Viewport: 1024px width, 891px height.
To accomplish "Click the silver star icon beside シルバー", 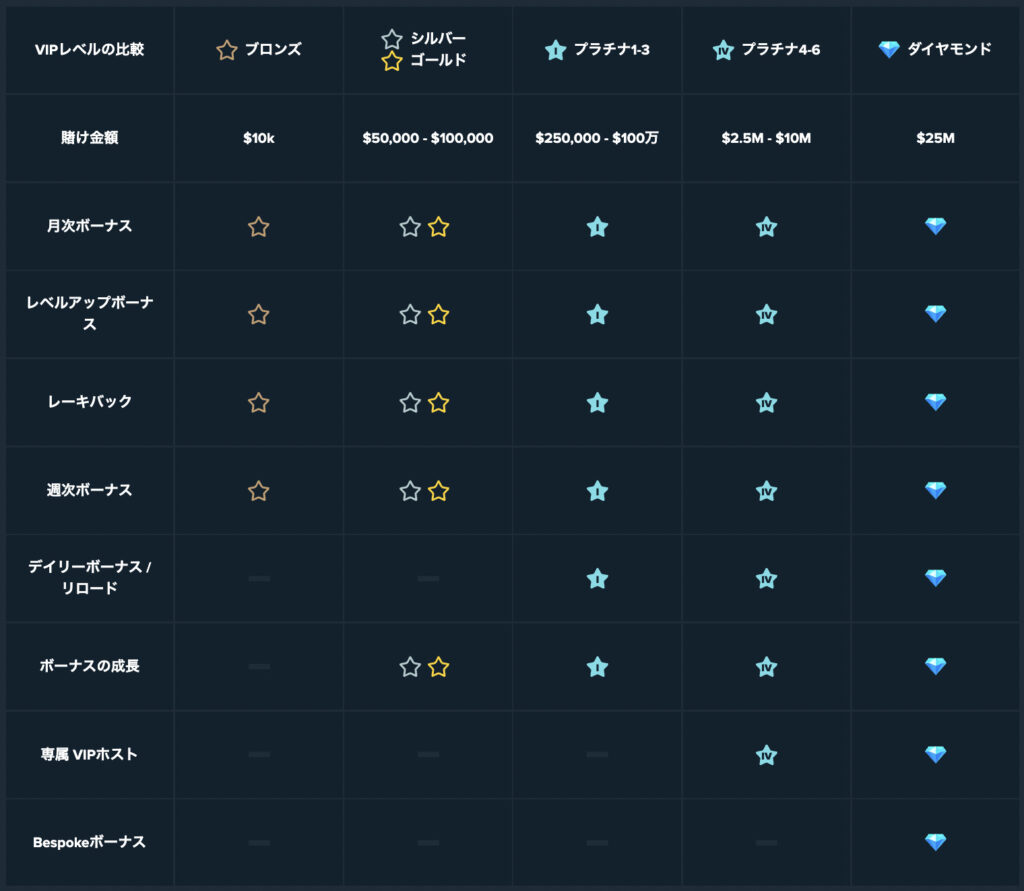I will tap(390, 36).
